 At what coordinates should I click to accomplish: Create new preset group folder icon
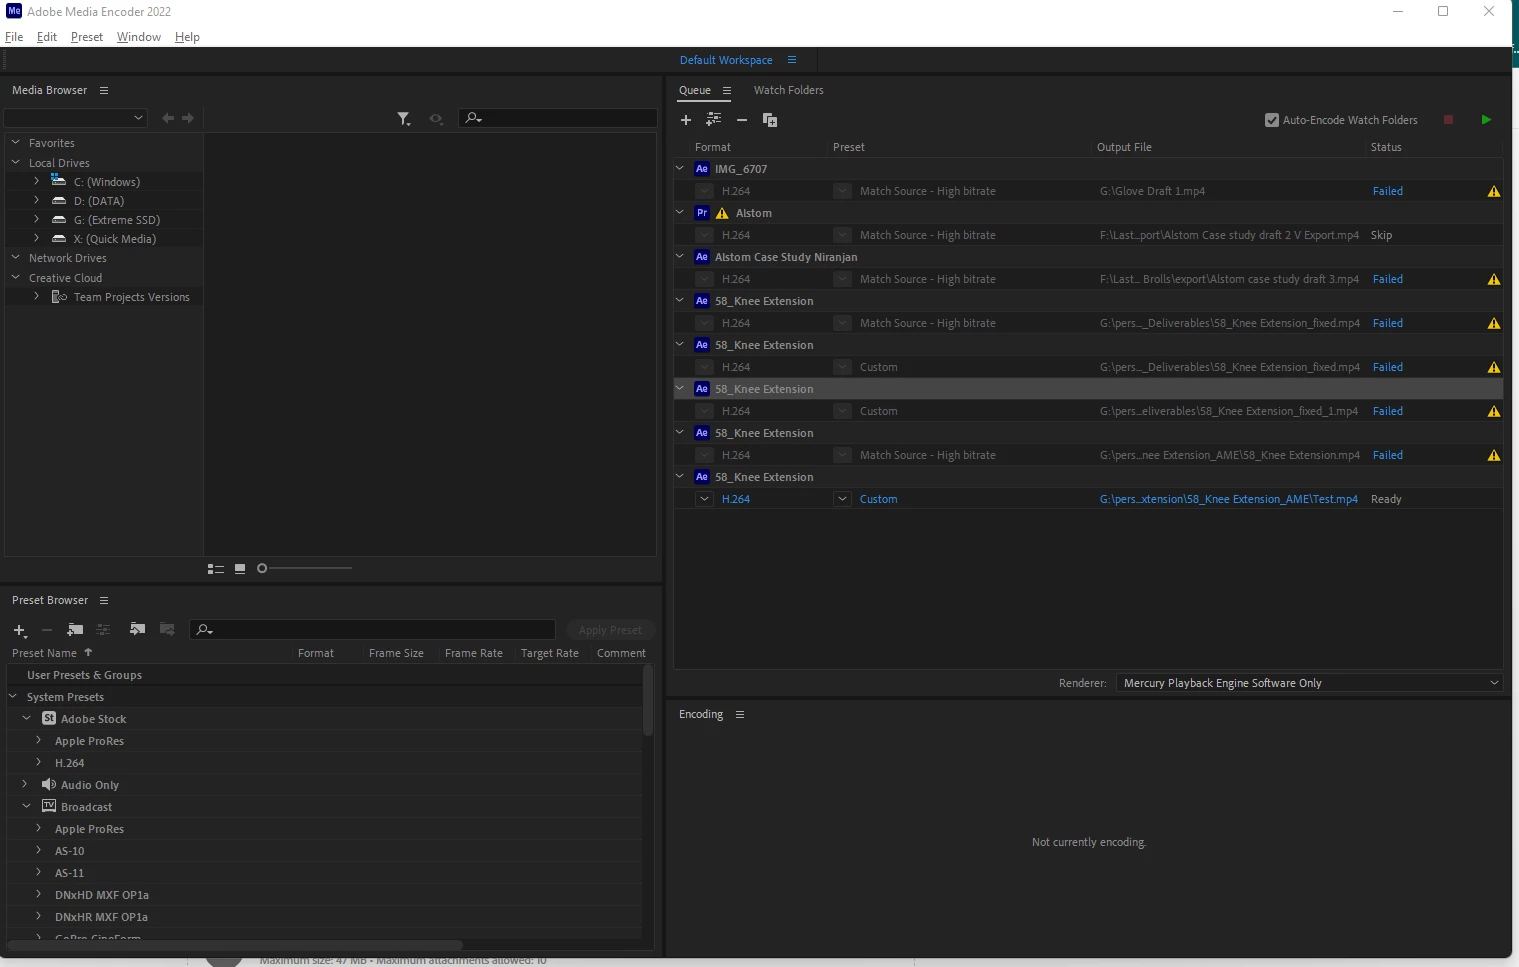point(75,630)
